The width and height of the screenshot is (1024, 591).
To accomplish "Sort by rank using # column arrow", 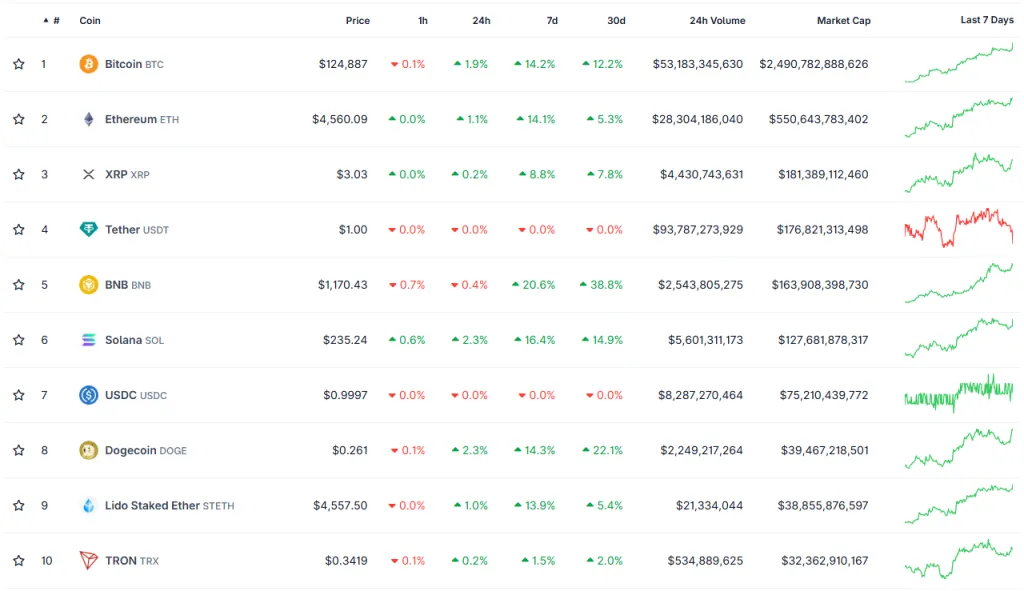I will (46, 20).
